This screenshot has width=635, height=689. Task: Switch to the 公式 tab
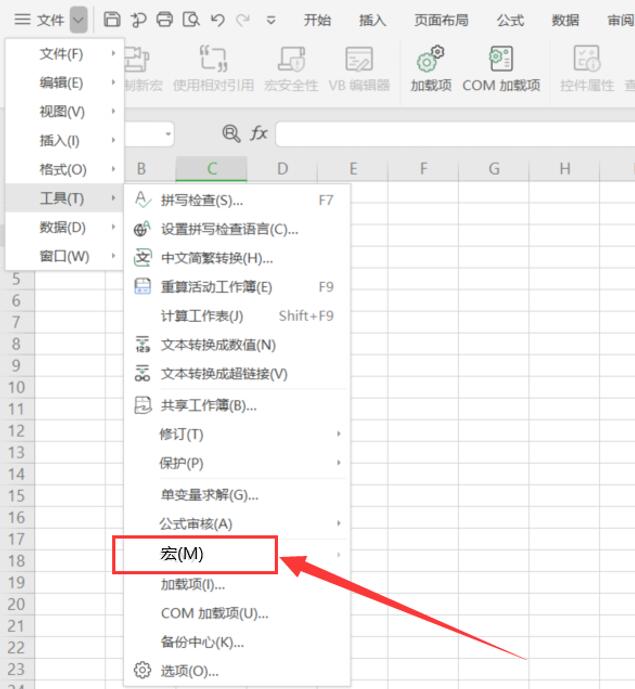point(510,20)
